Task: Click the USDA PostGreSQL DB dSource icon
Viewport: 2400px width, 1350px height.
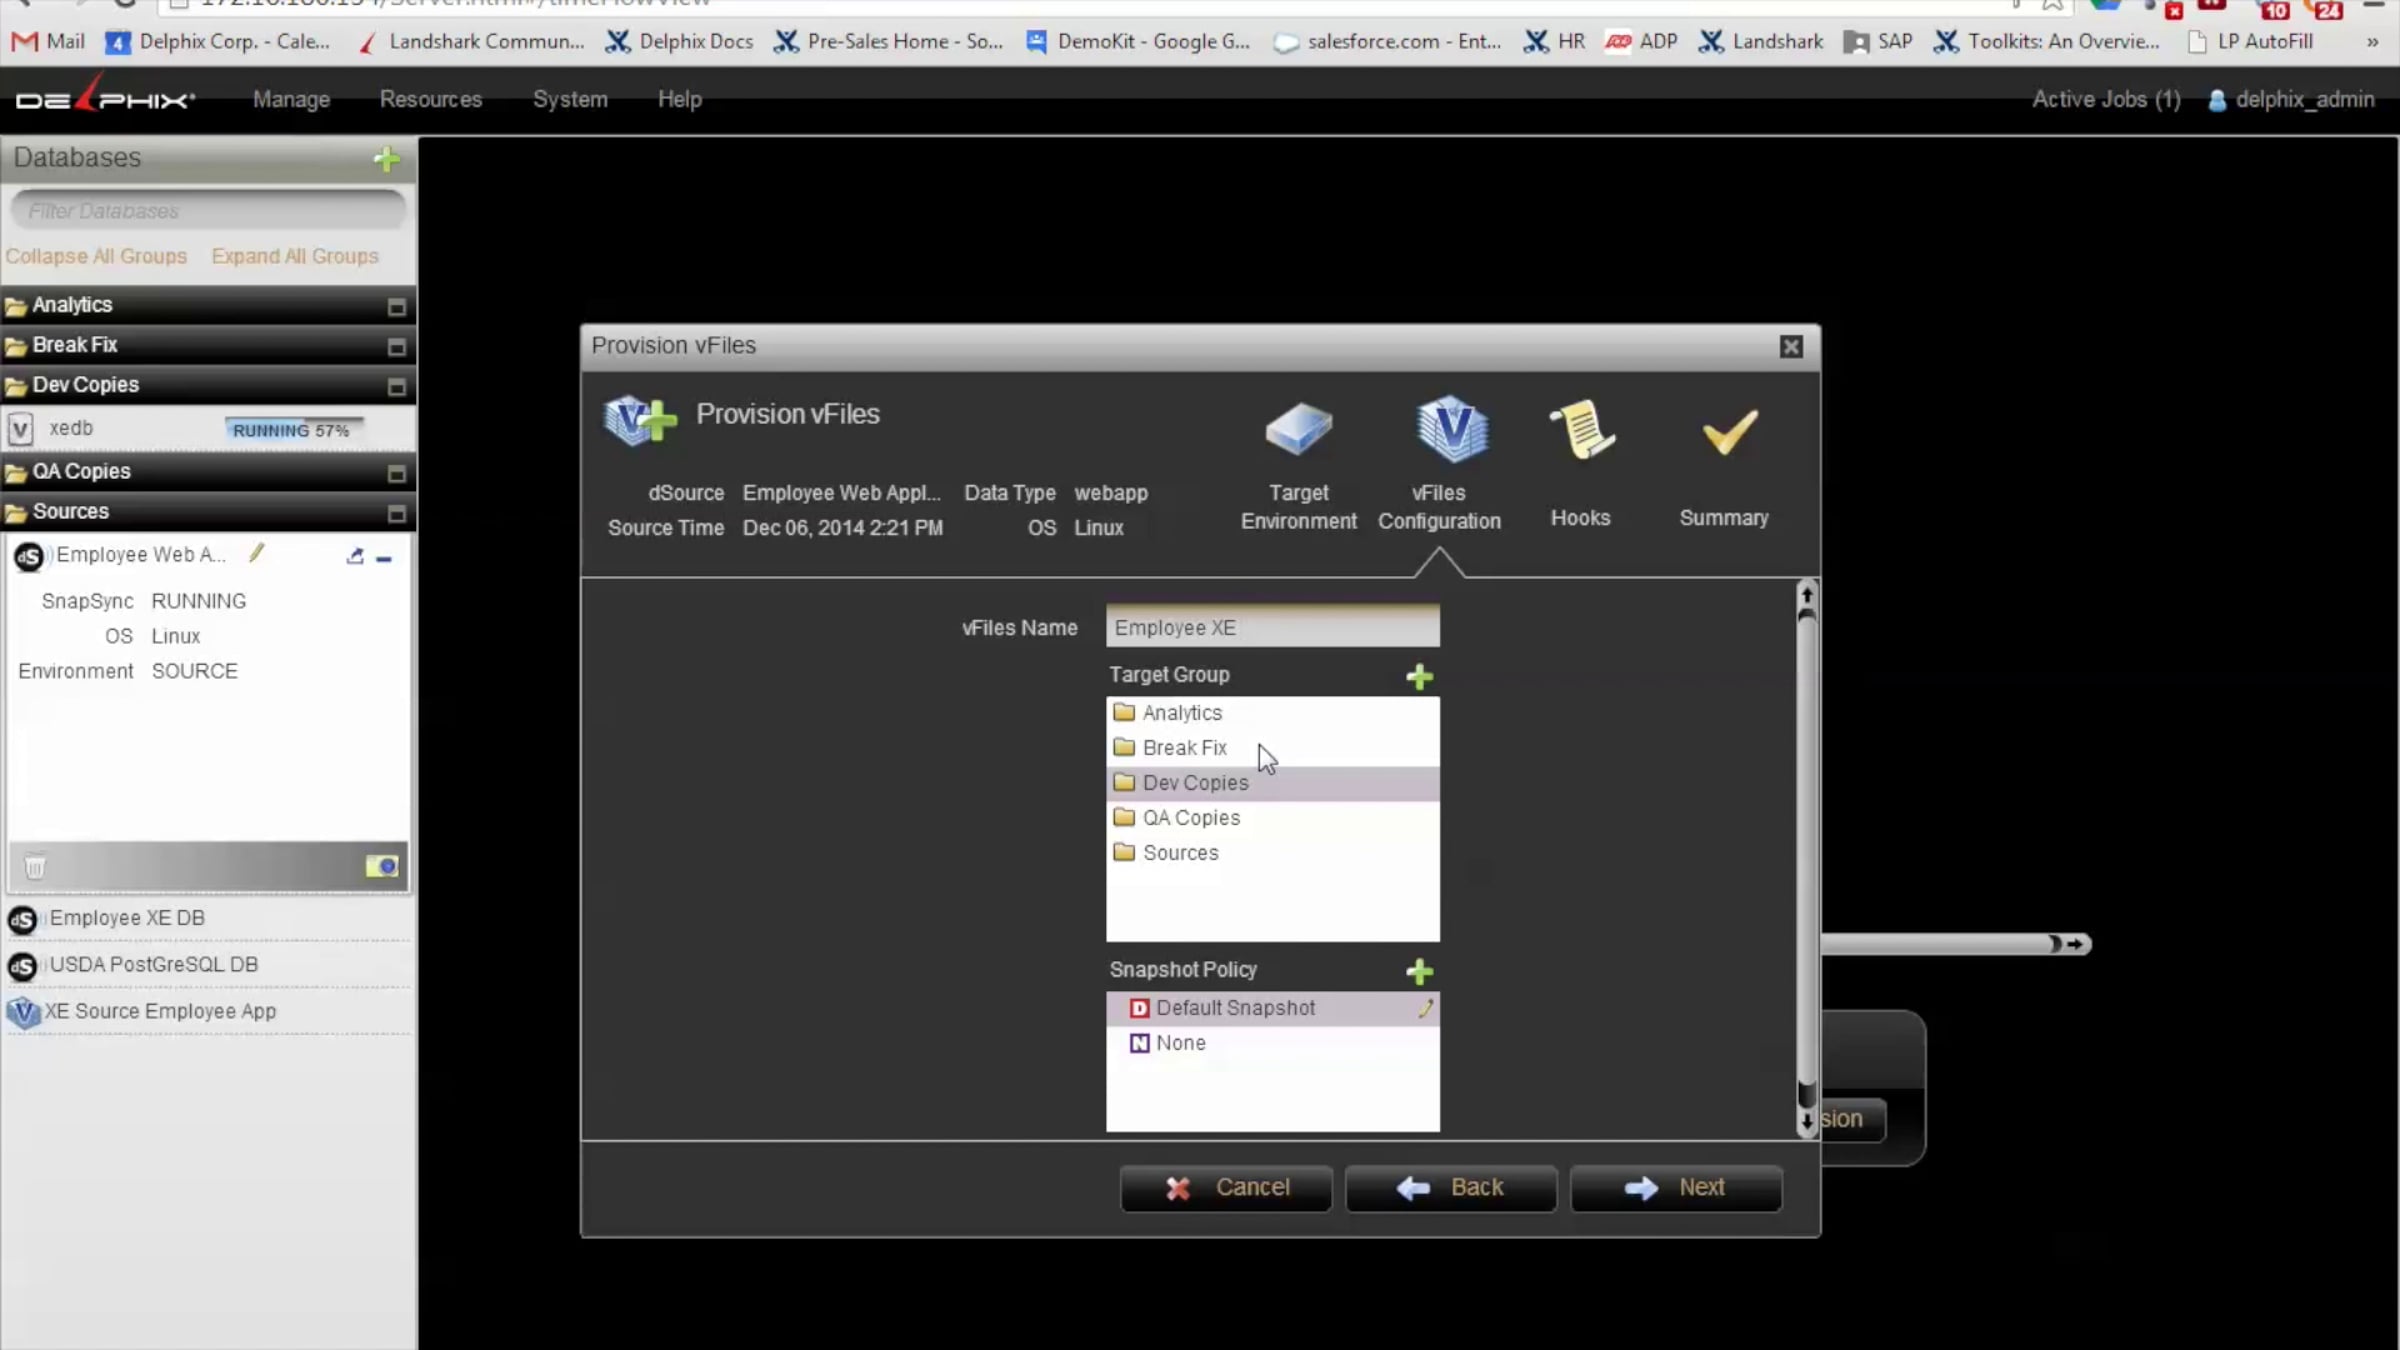Action: pos(22,966)
